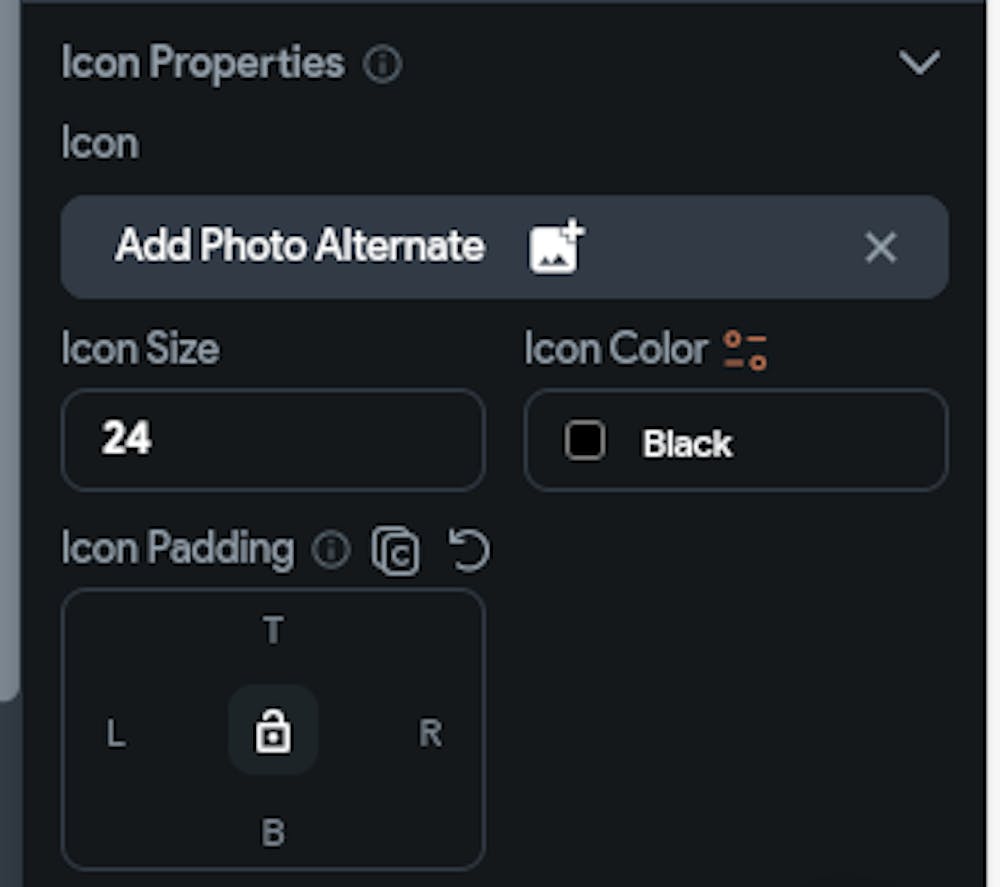Toggle the padding lock icon
1000x887 pixels.
pos(273,731)
